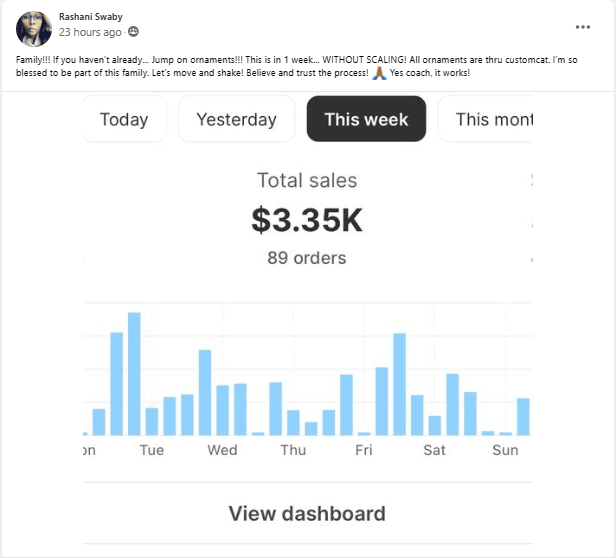Click the Wed axis label

(222, 450)
